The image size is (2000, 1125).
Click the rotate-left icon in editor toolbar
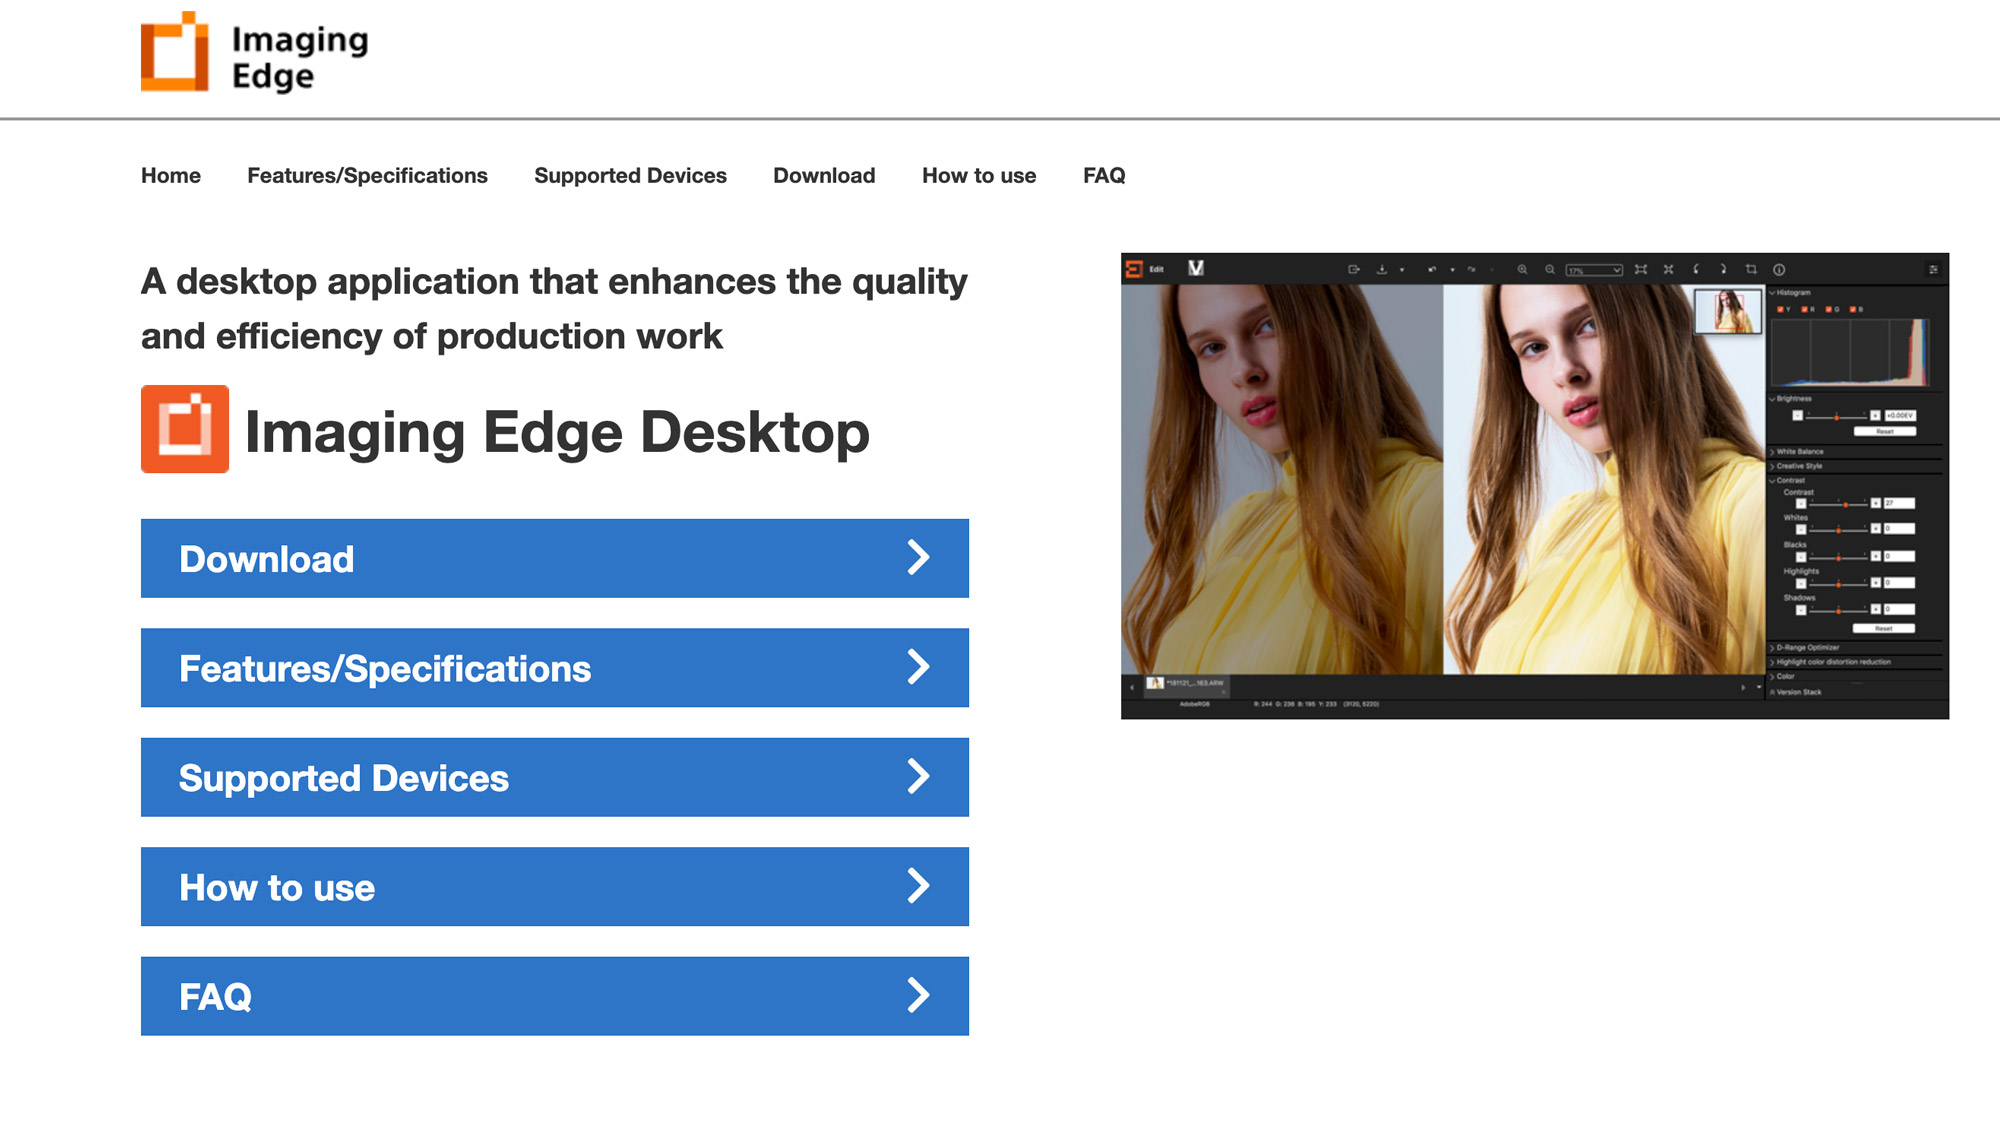tap(1696, 269)
